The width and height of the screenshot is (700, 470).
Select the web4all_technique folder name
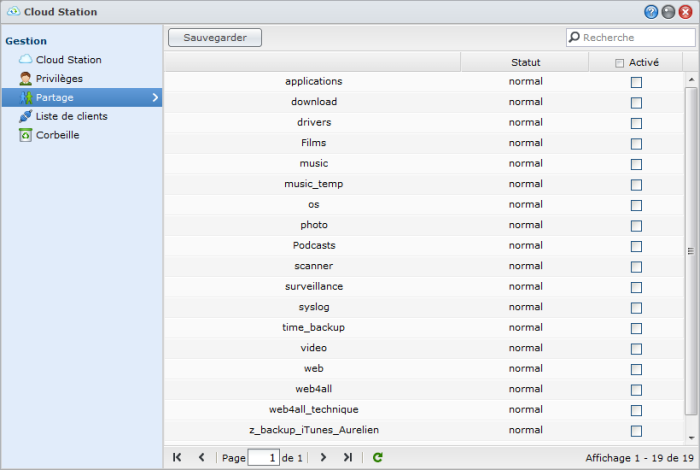(x=313, y=410)
